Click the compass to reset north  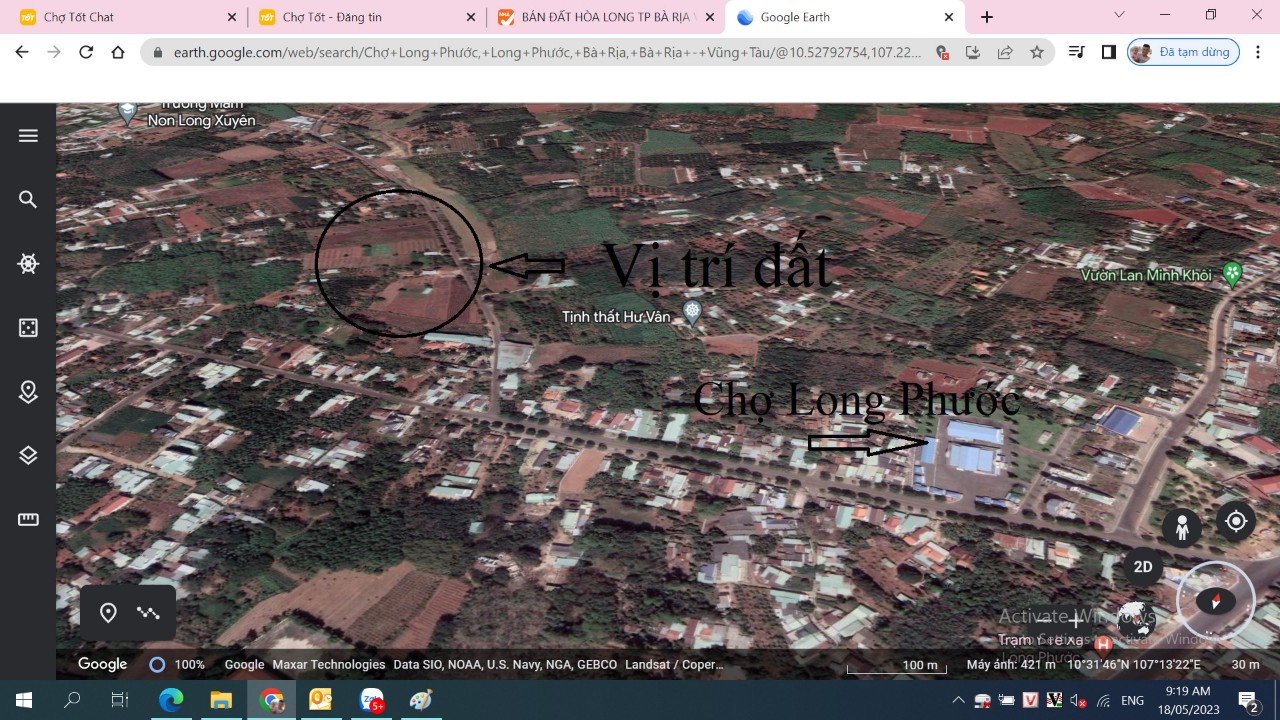click(1216, 601)
